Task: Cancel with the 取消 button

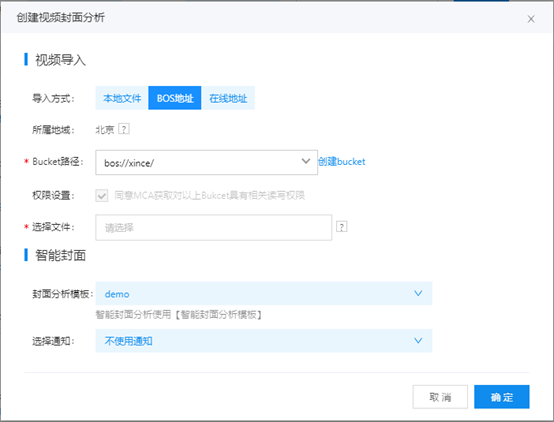Action: tap(440, 397)
